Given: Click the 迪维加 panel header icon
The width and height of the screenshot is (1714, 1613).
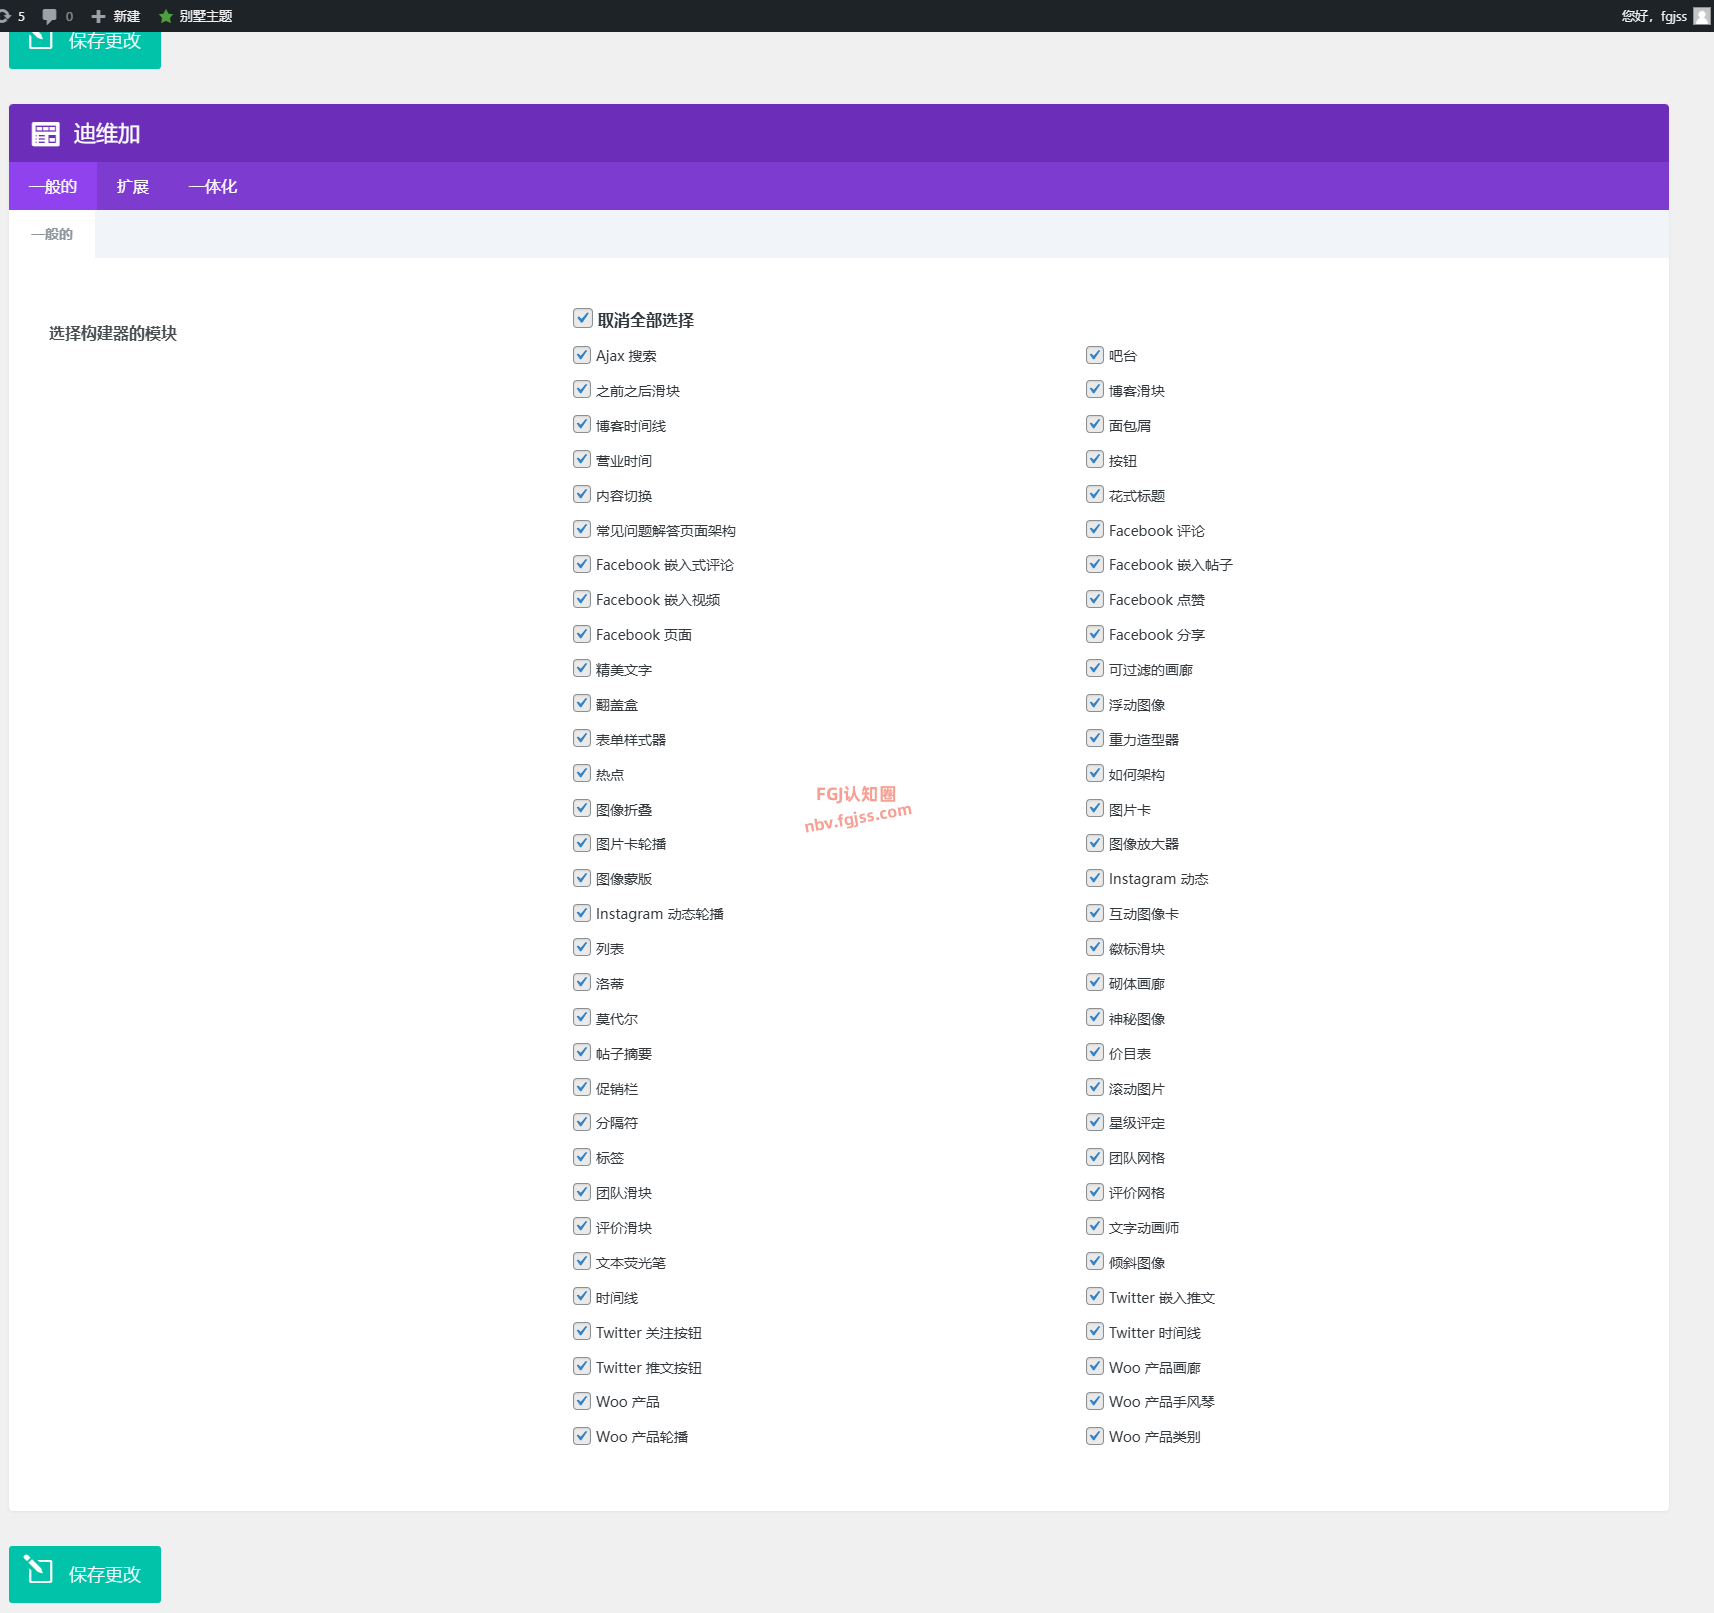Looking at the screenshot, I should coord(45,134).
